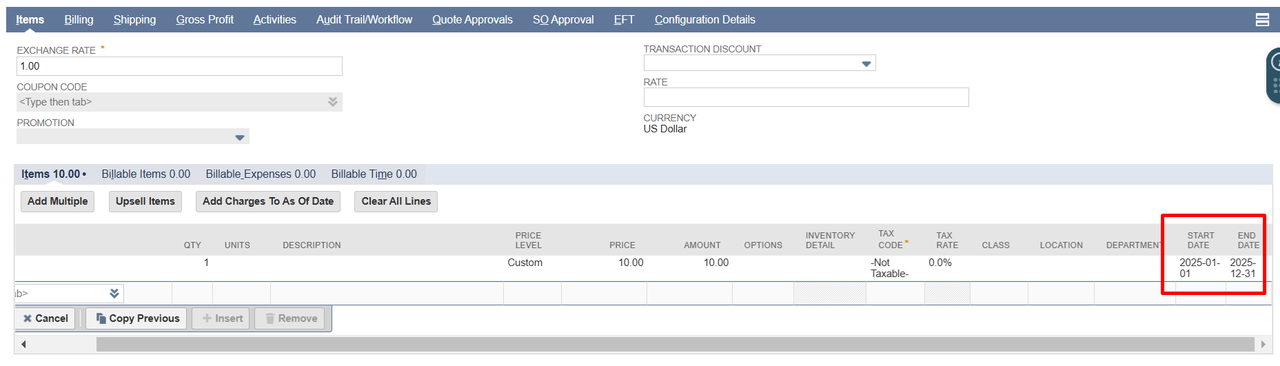The image size is (1280, 366).
Task: Click the Upsell Items button
Action: coord(145,201)
